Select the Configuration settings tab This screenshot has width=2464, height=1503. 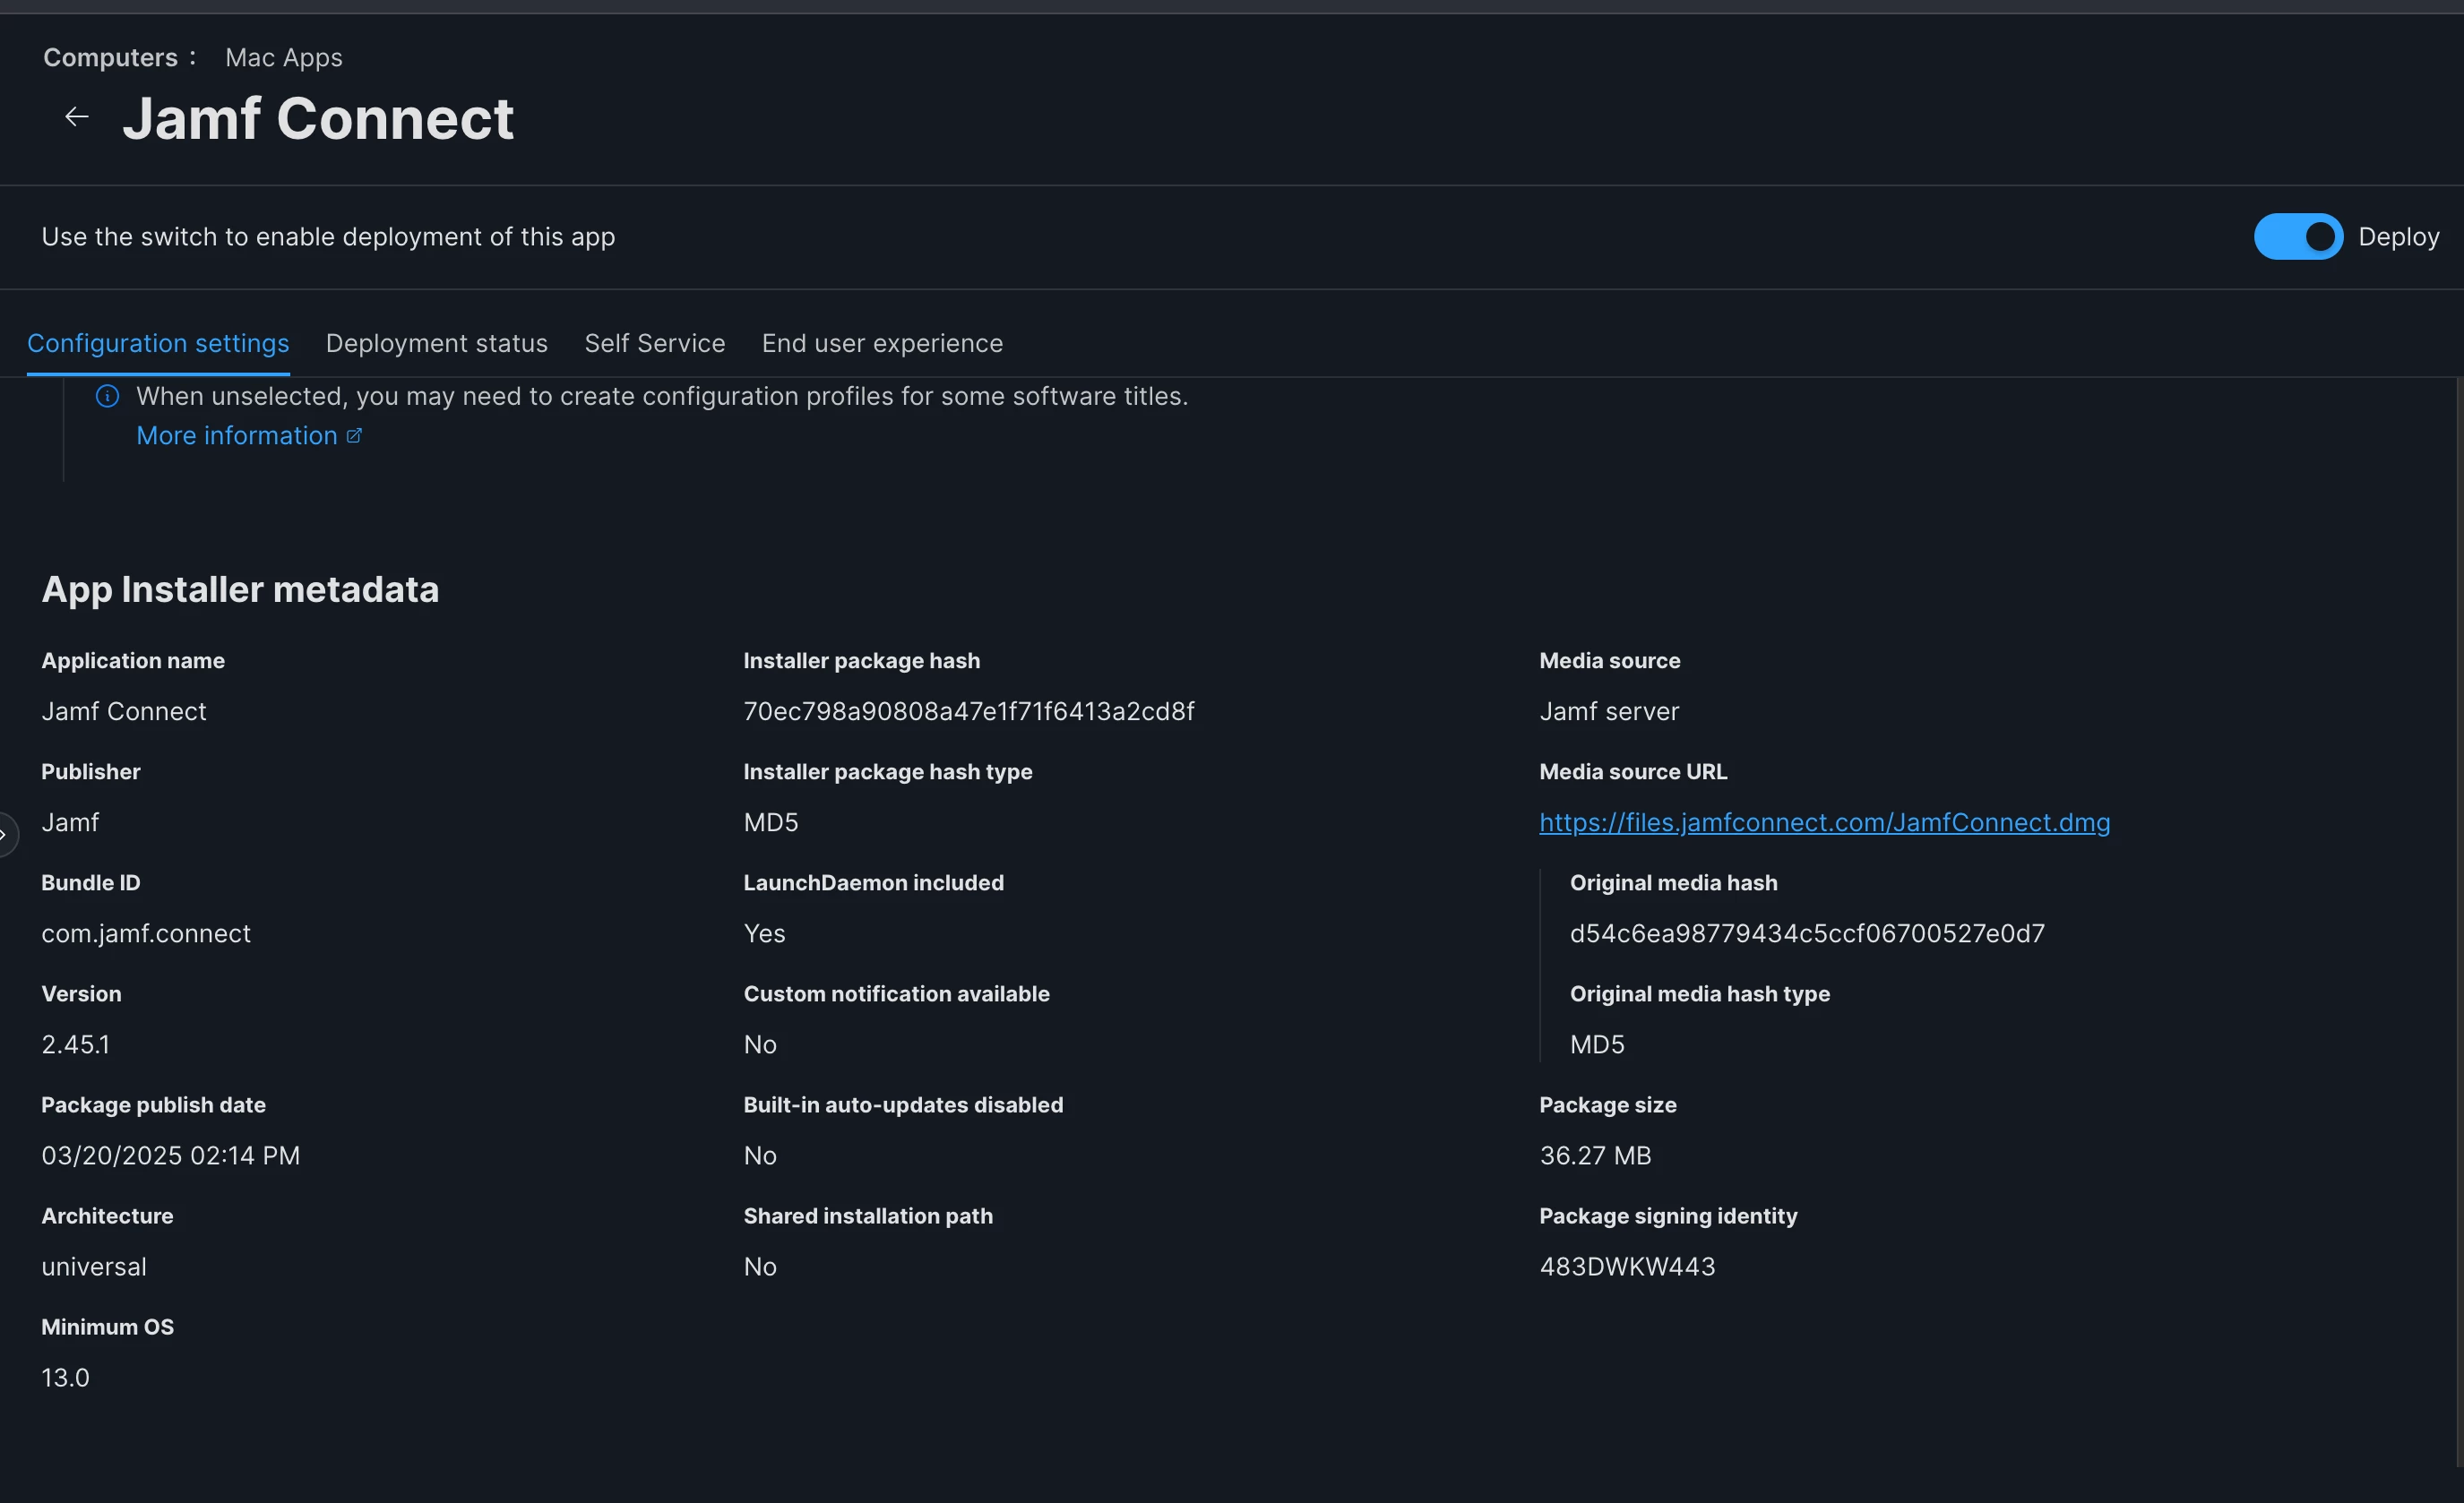pyautogui.click(x=158, y=344)
